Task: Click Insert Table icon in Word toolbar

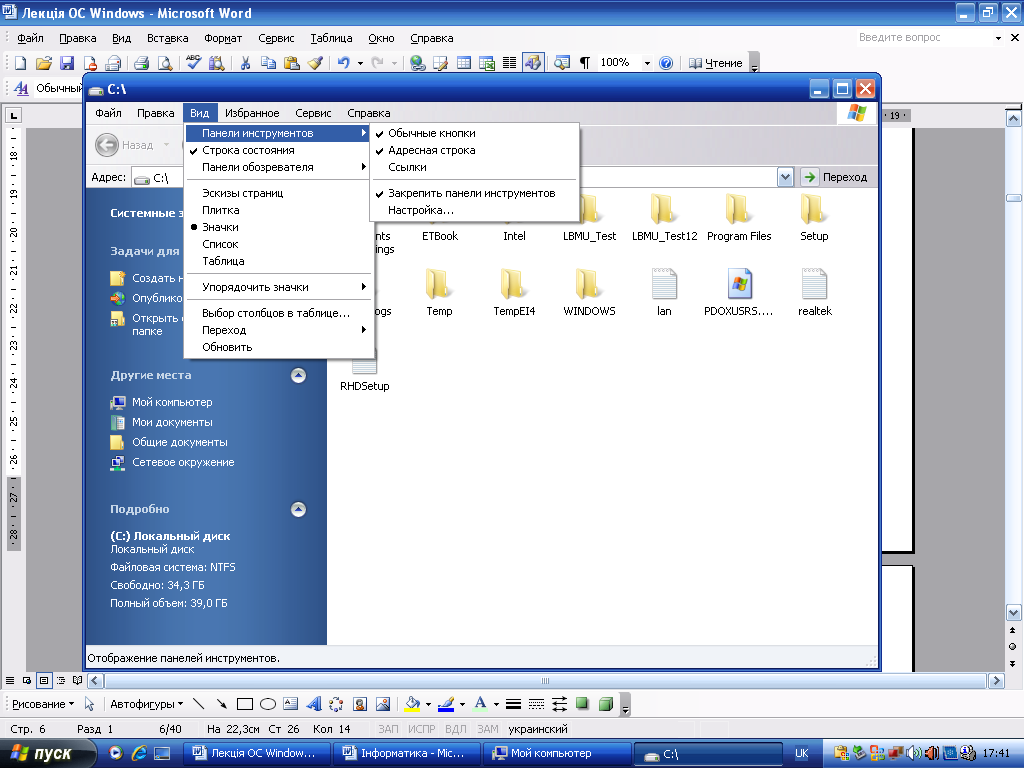Action: pyautogui.click(x=464, y=63)
